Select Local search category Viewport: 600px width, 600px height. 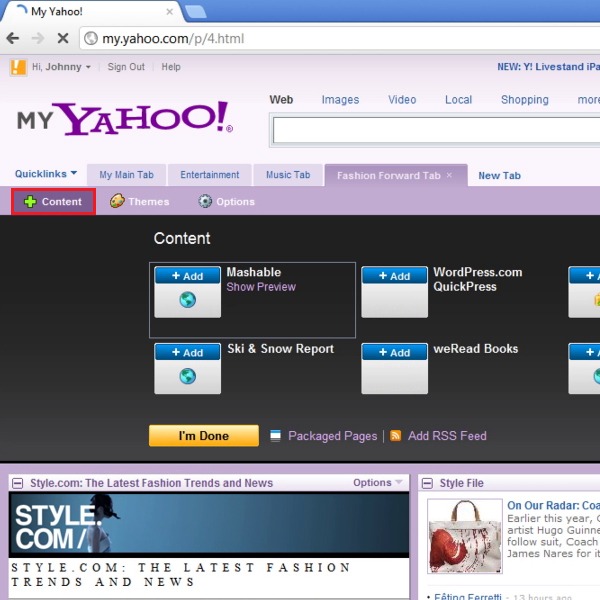458,100
